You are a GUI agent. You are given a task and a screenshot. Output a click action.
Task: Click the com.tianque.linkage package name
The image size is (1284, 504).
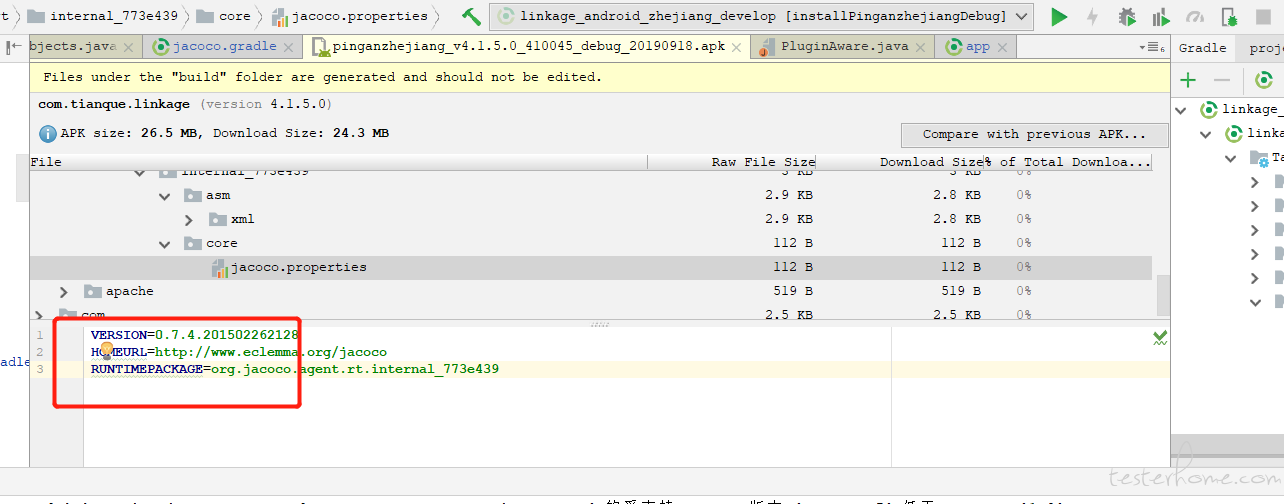click(114, 104)
